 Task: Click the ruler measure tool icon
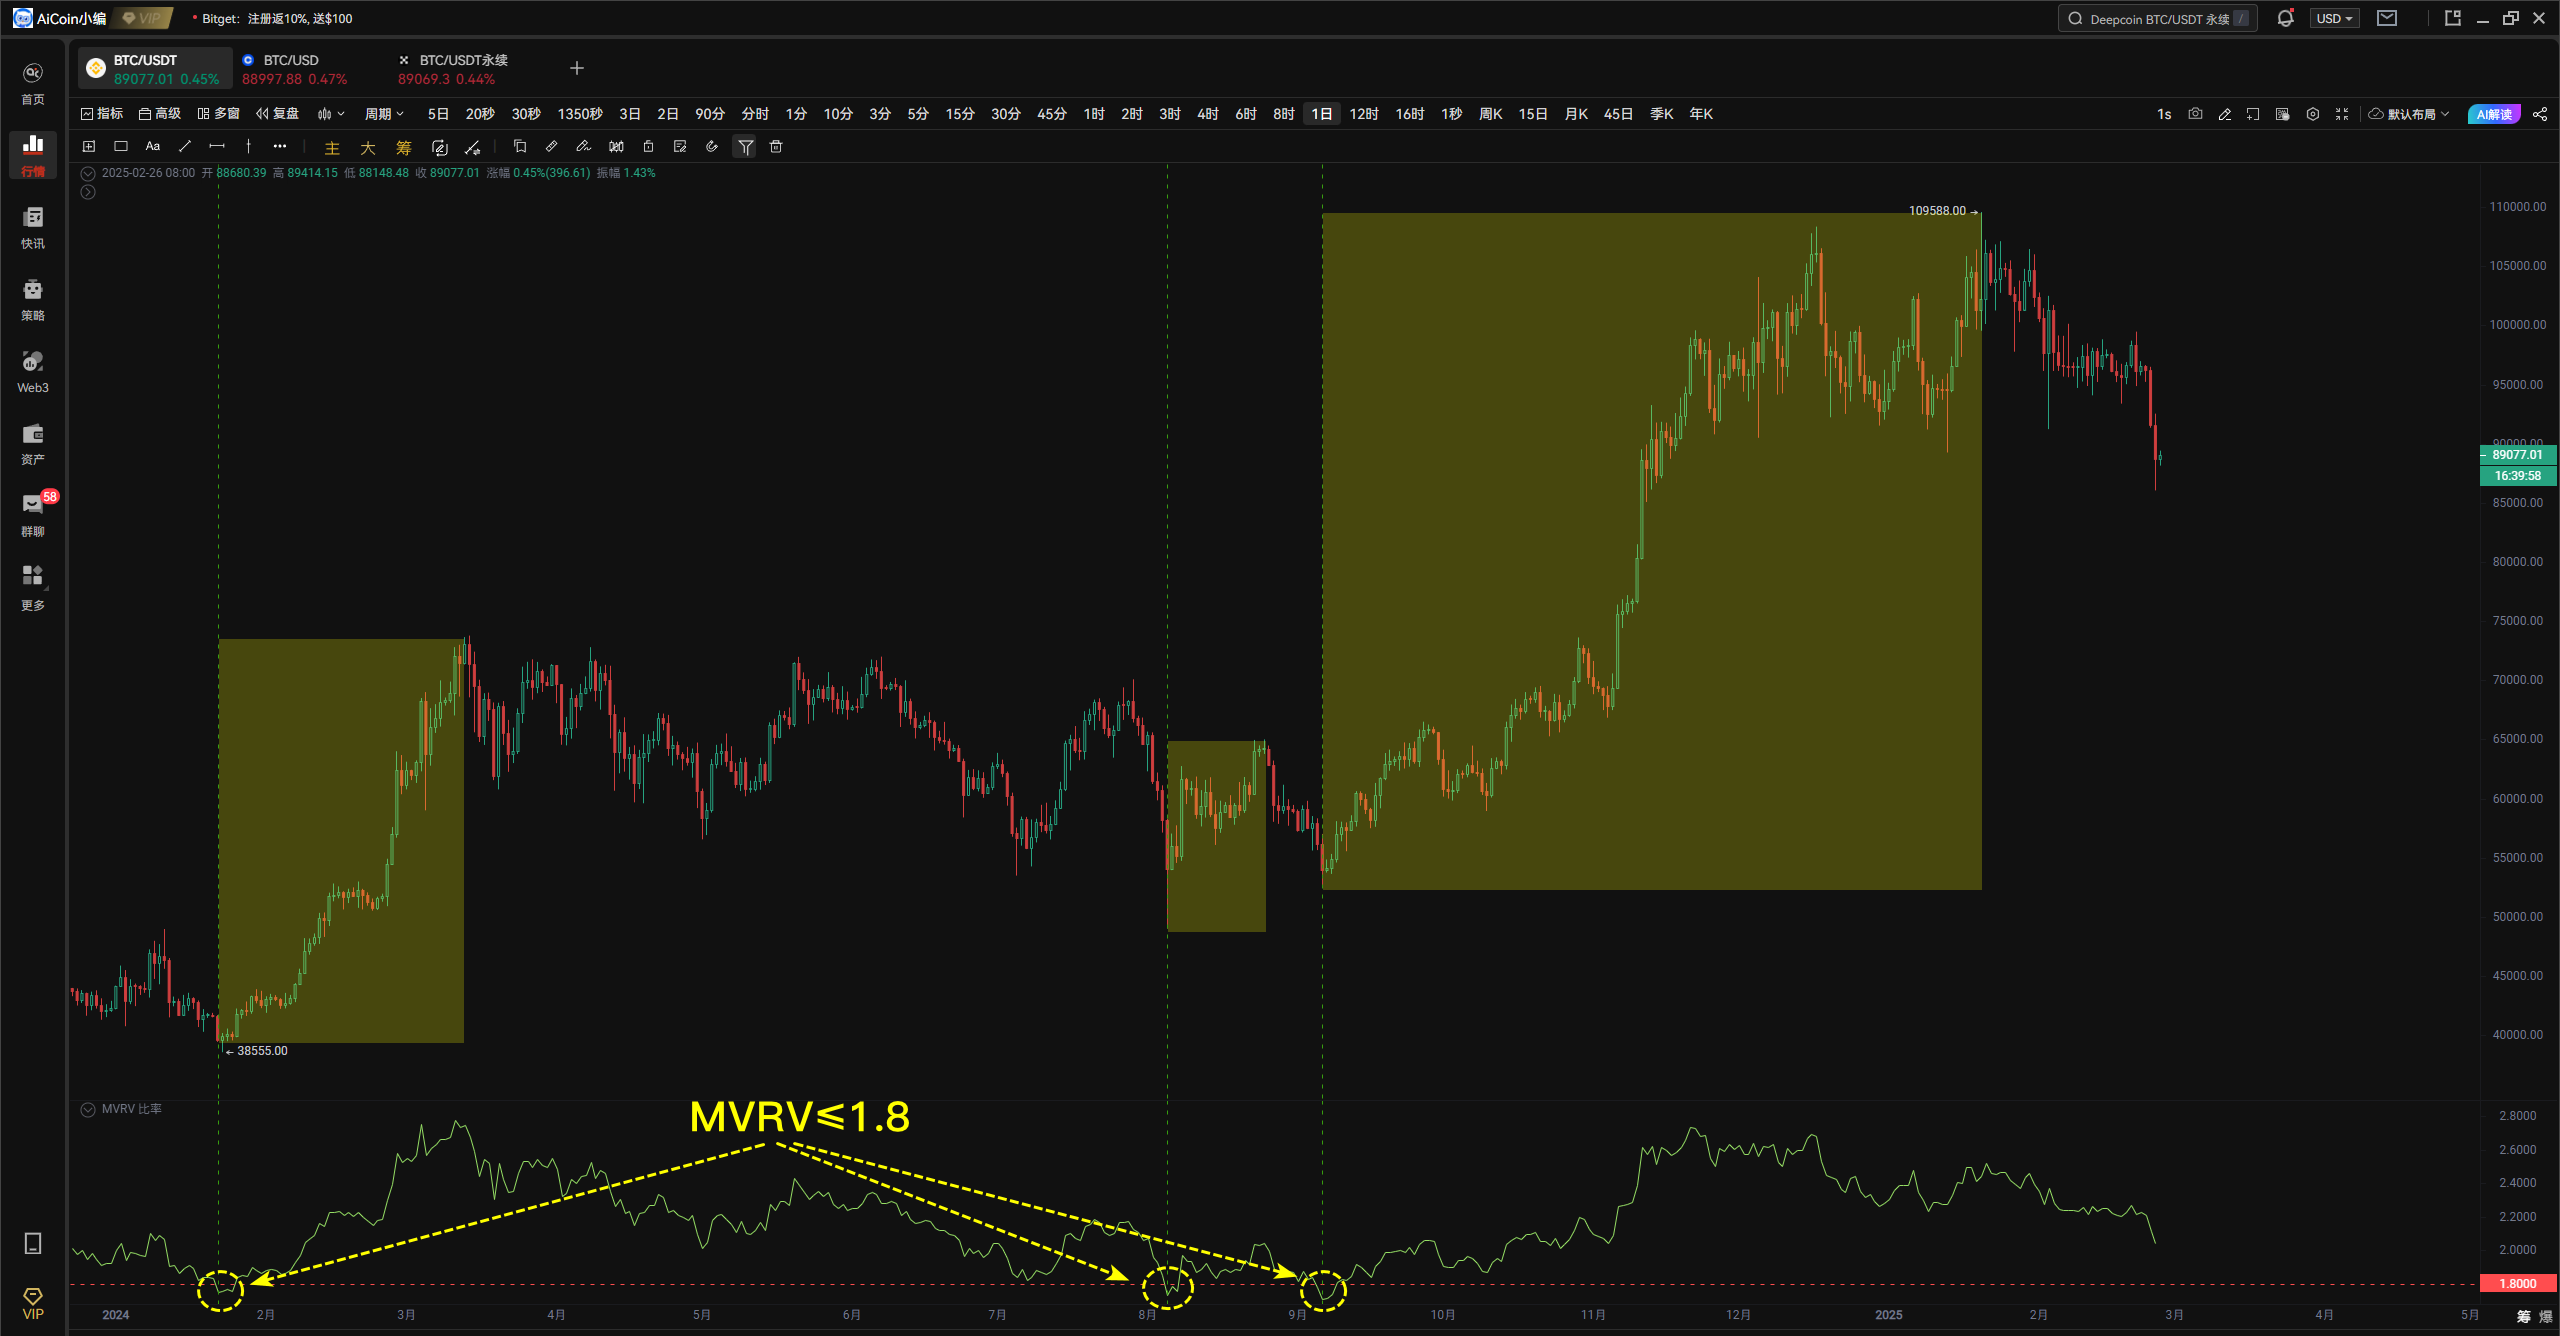coord(552,146)
